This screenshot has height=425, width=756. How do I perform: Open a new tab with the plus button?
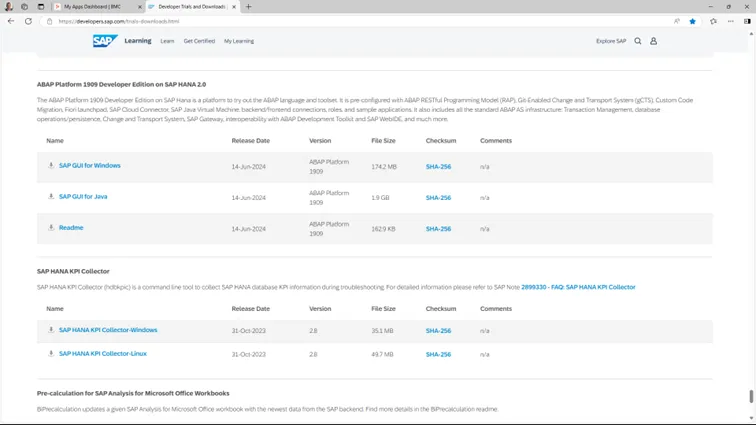pyautogui.click(x=248, y=7)
